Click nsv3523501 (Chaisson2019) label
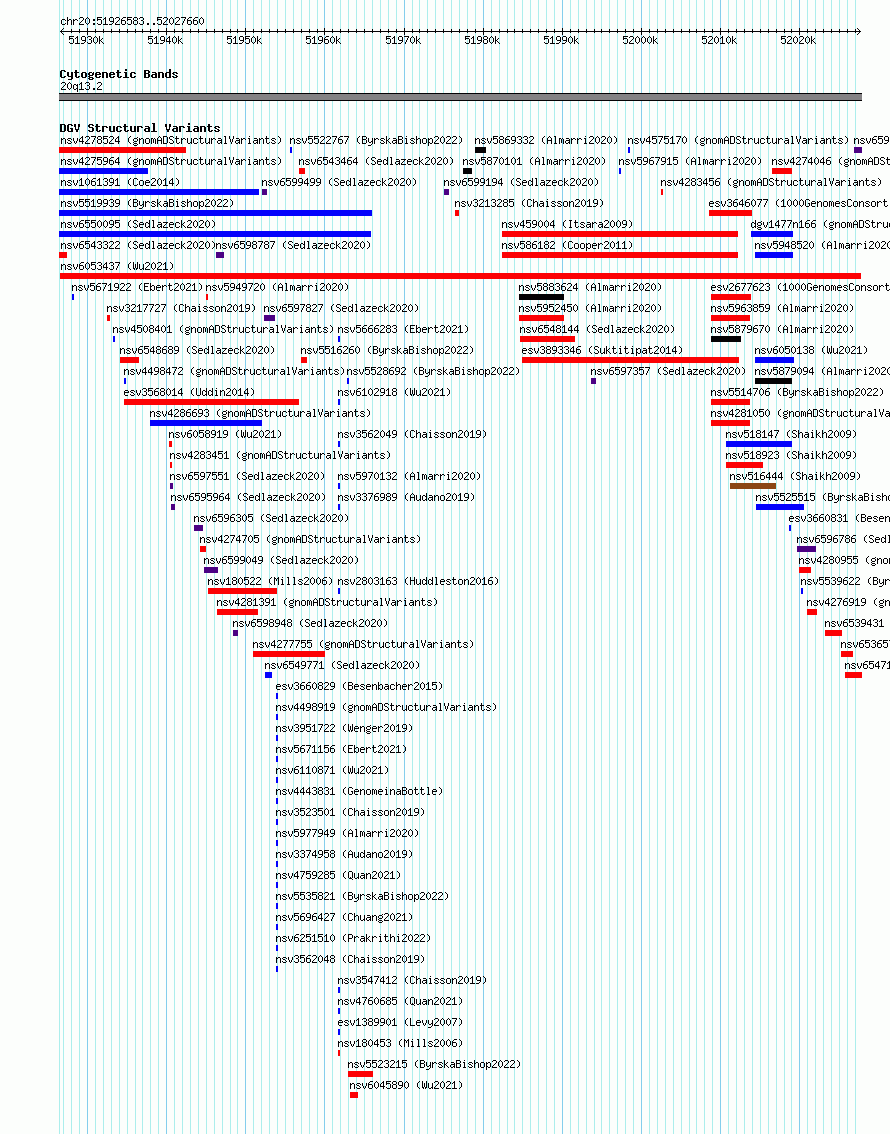Image resolution: width=890 pixels, height=1134 pixels. [x=351, y=811]
